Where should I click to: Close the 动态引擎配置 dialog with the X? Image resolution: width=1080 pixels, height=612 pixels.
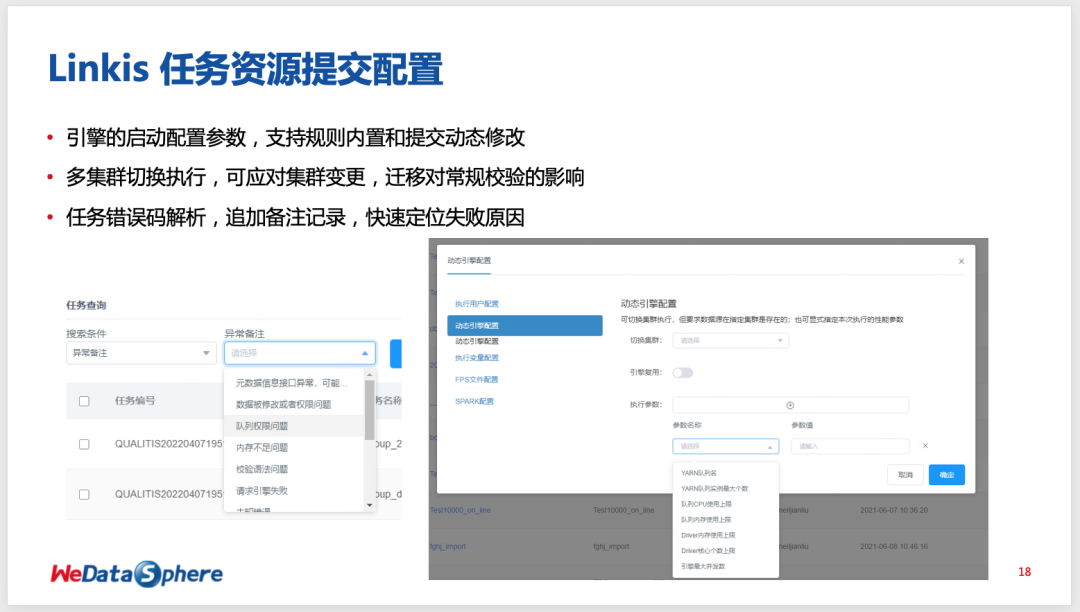click(961, 261)
